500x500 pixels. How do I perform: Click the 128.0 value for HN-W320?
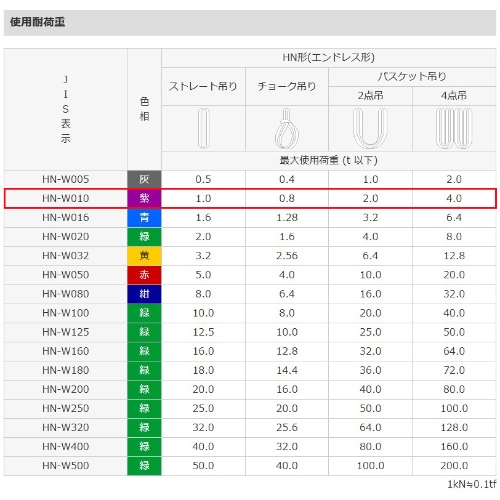click(x=454, y=427)
